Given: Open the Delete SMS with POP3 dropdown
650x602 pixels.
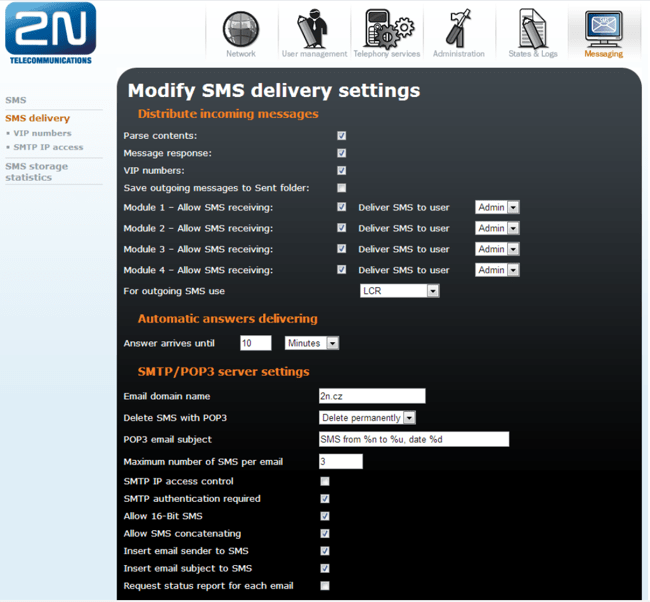Looking at the screenshot, I should coord(367,418).
